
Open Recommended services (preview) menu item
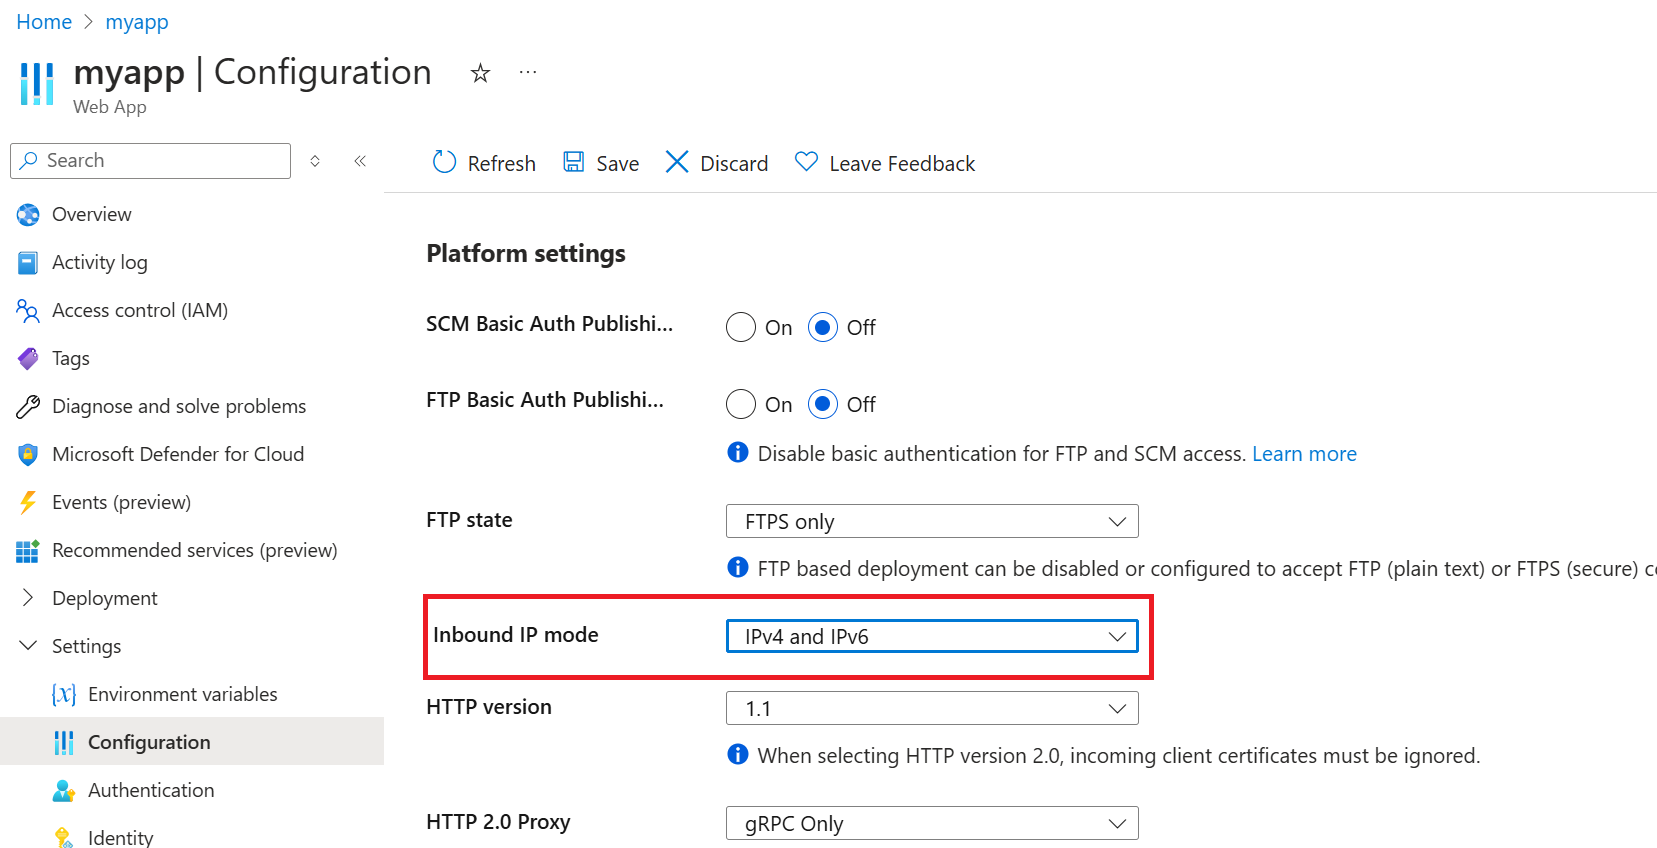[27, 550]
